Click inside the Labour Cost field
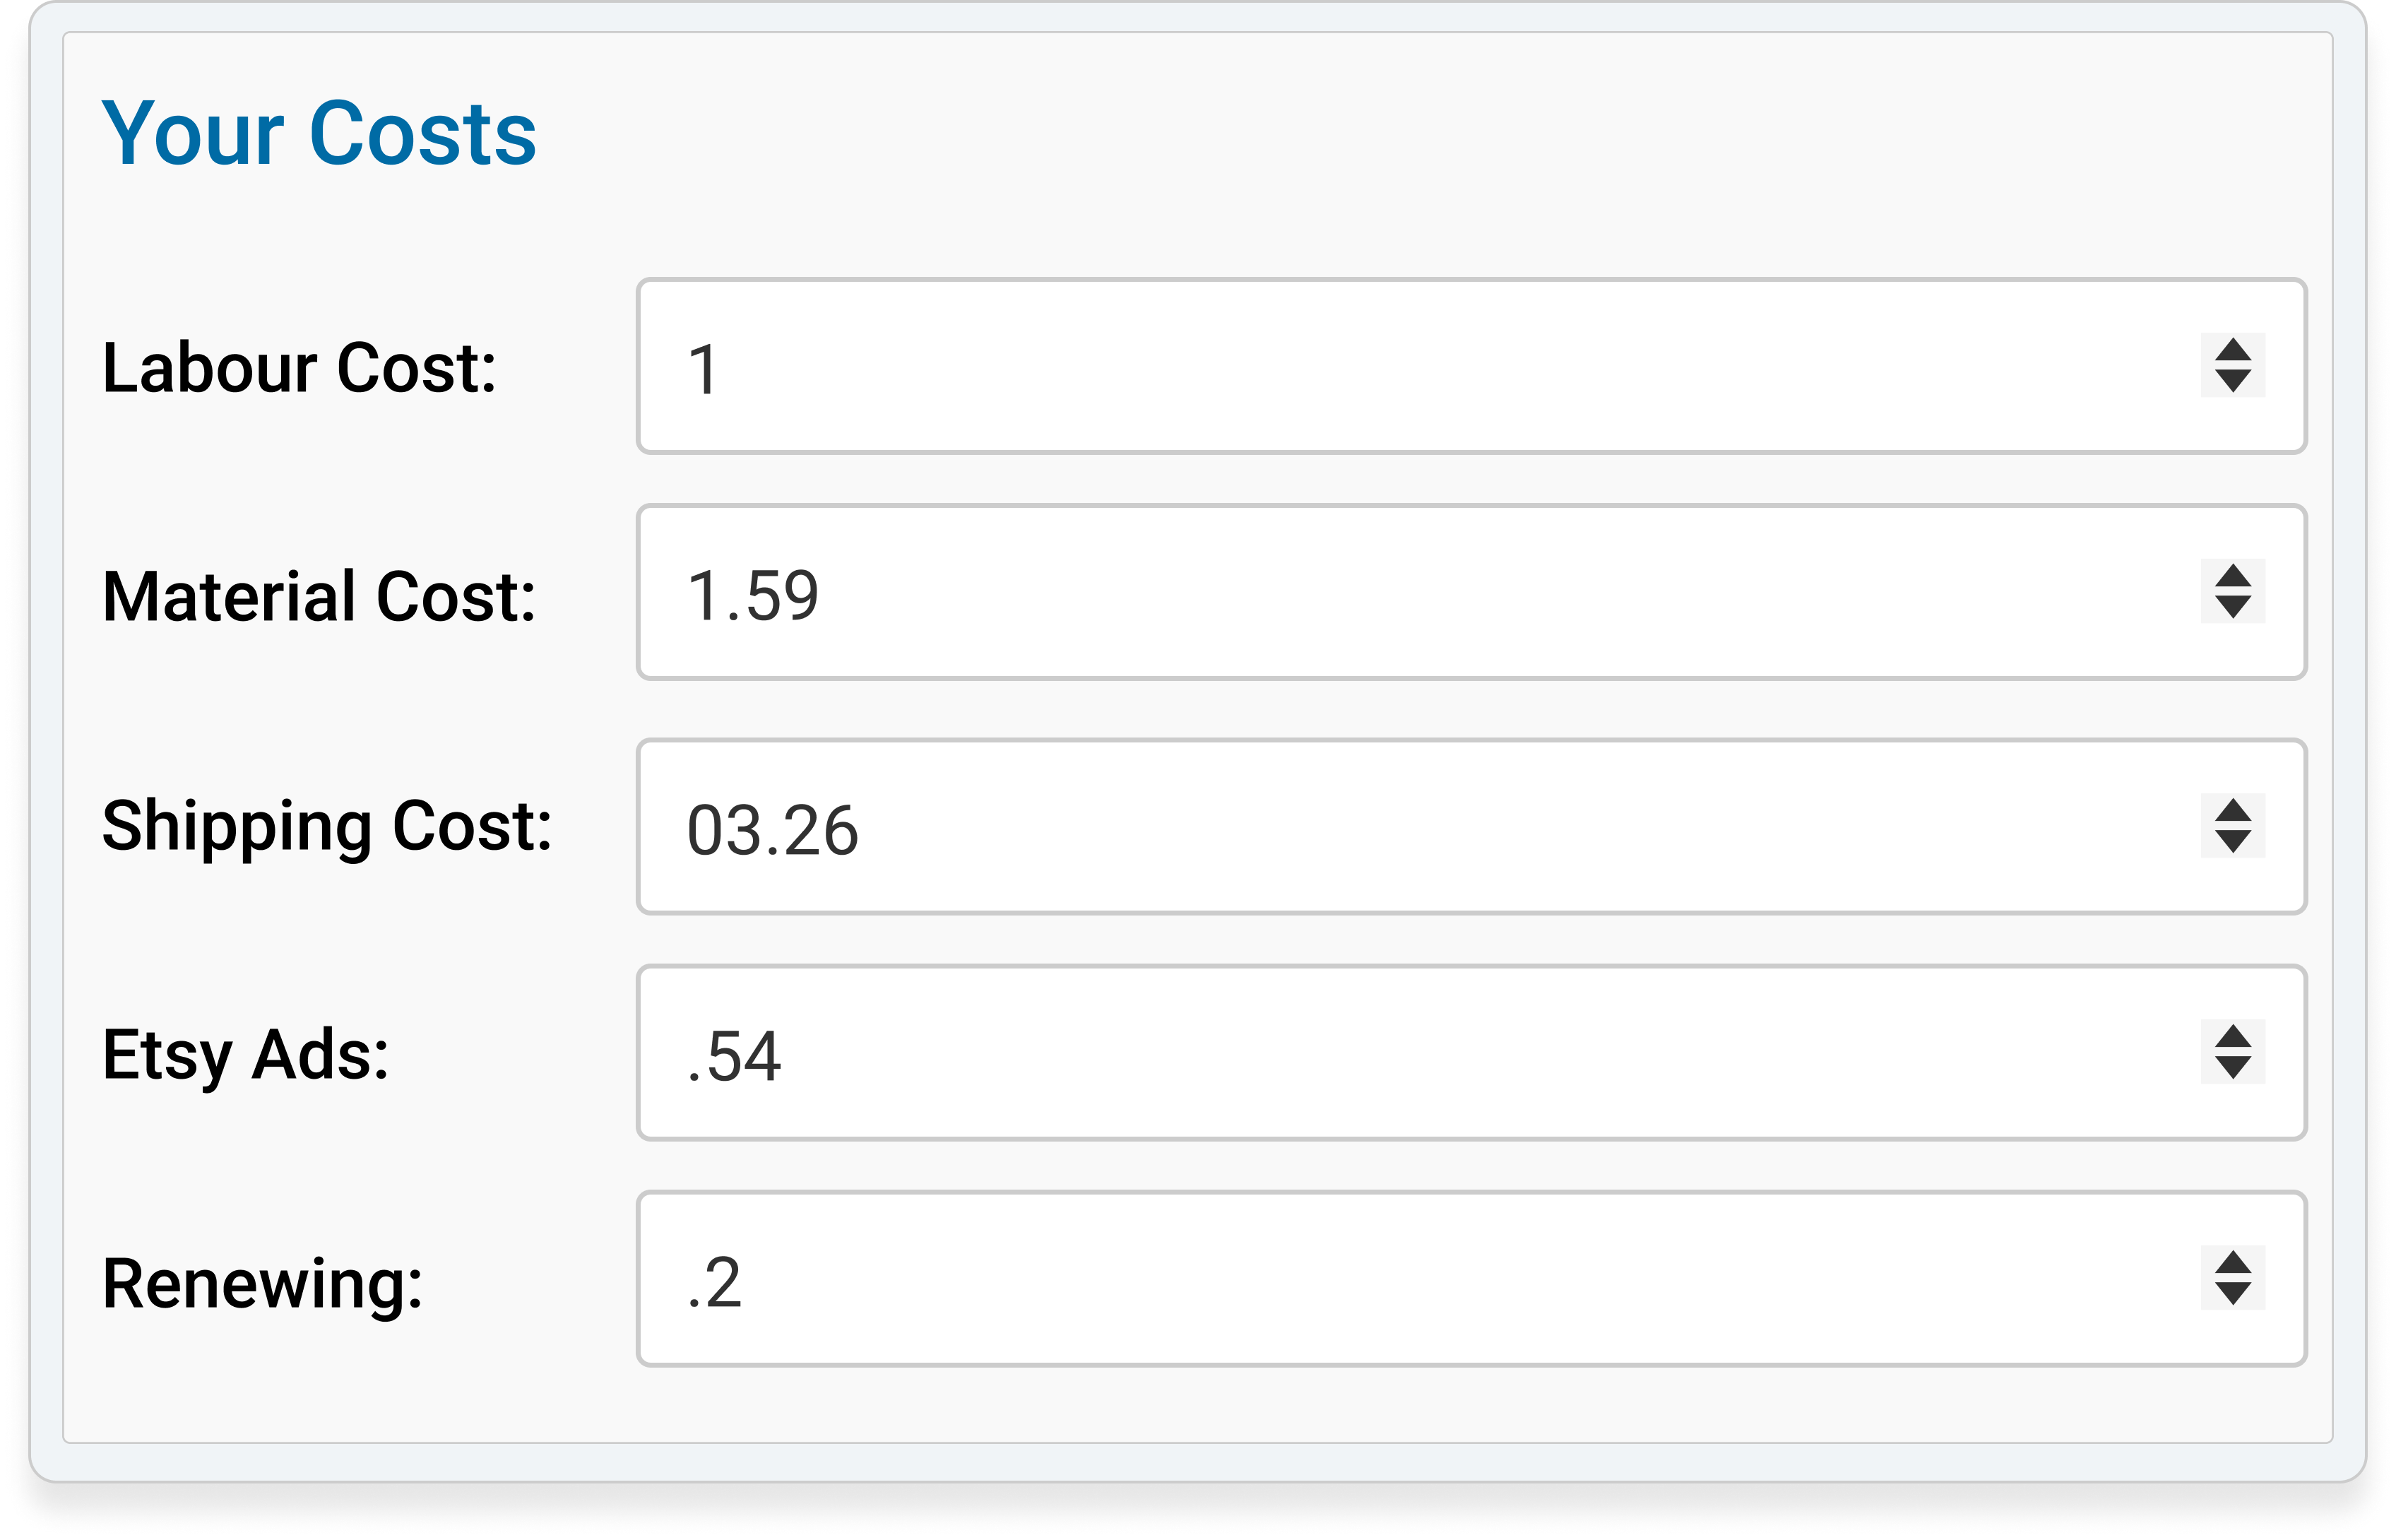2396x1540 pixels. [1471, 366]
